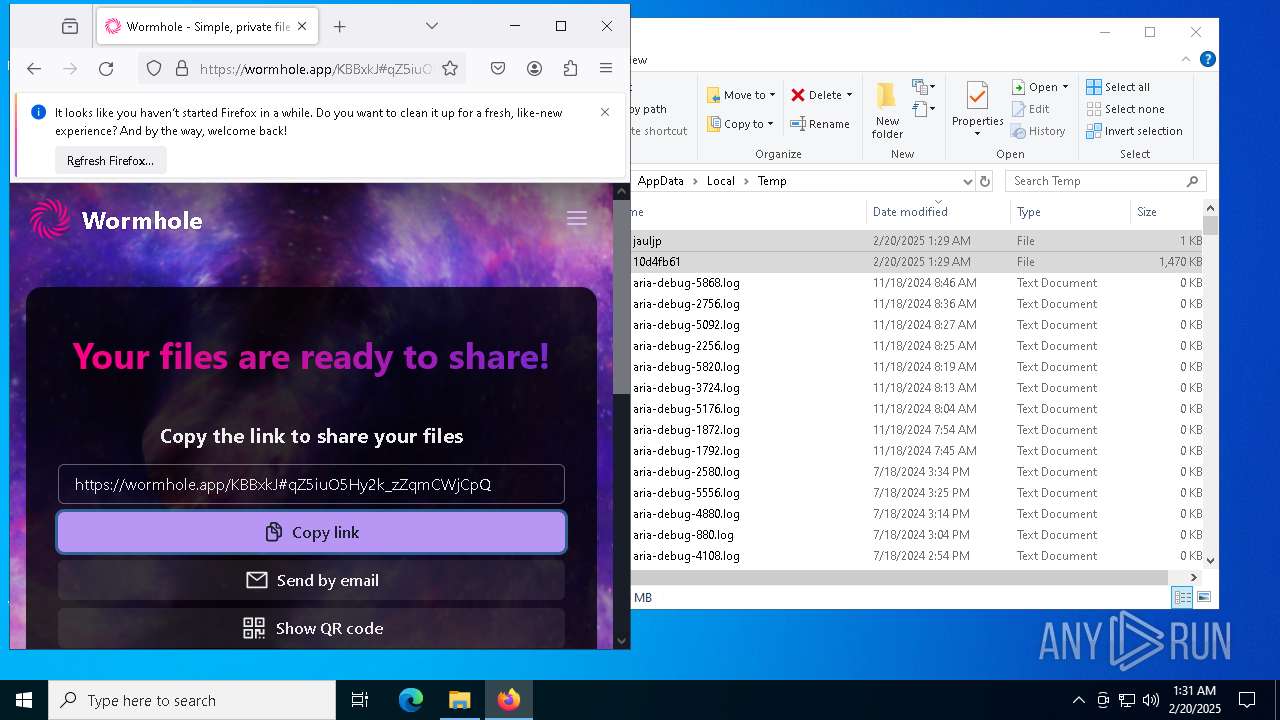Viewport: 1280px width, 720px height.
Task: Open Microsoft Edge from taskbar
Action: 411,700
